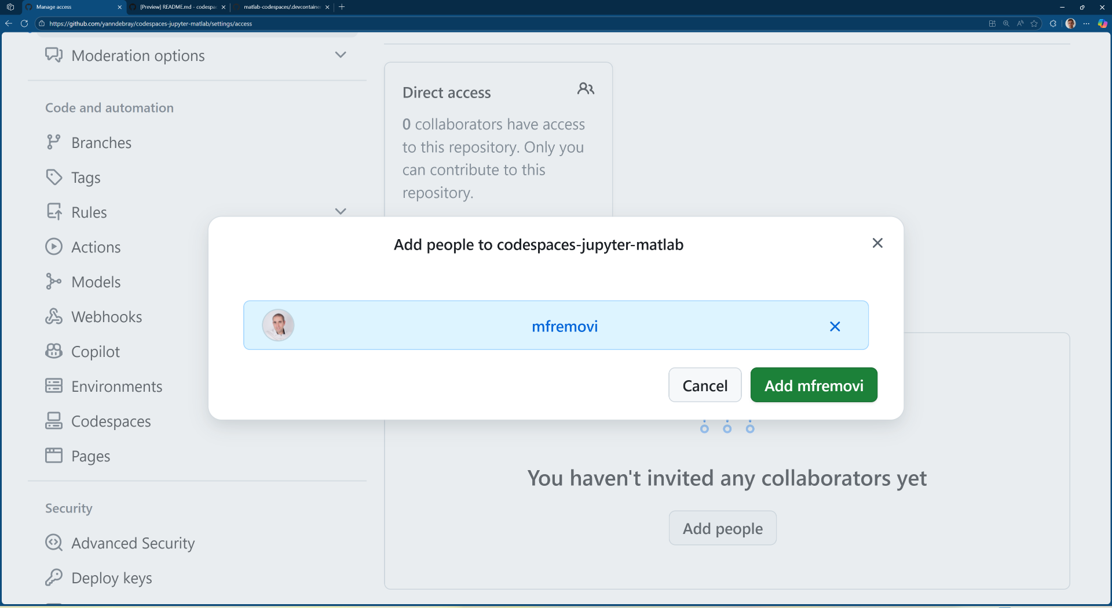
Task: Click the Tags icon in sidebar
Action: (54, 177)
